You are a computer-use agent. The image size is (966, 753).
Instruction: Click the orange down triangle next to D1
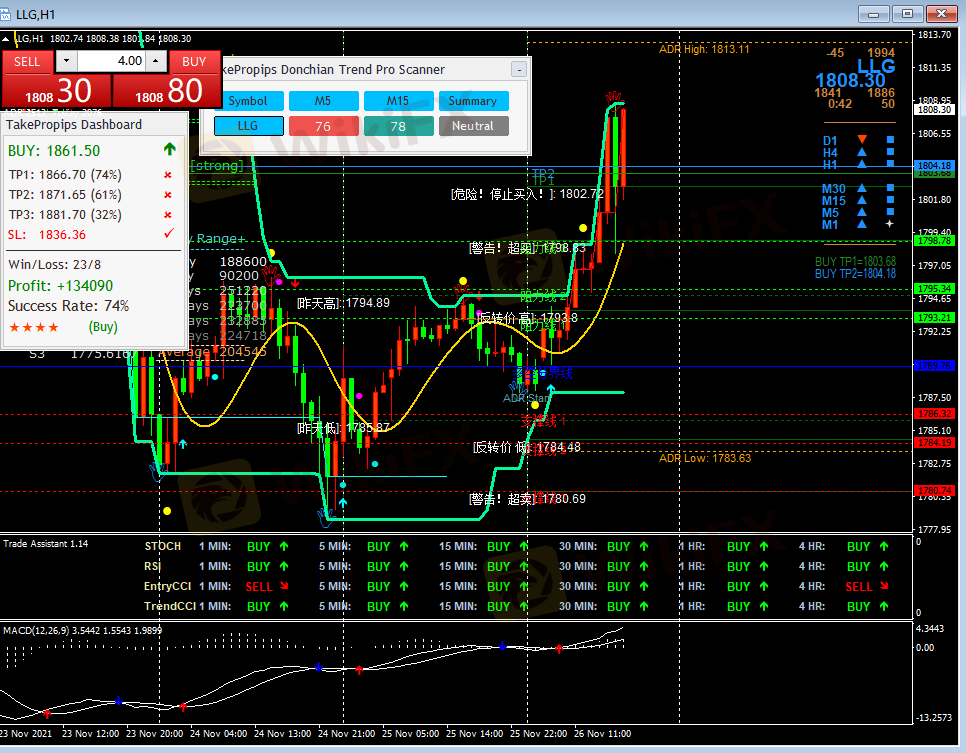[x=862, y=140]
